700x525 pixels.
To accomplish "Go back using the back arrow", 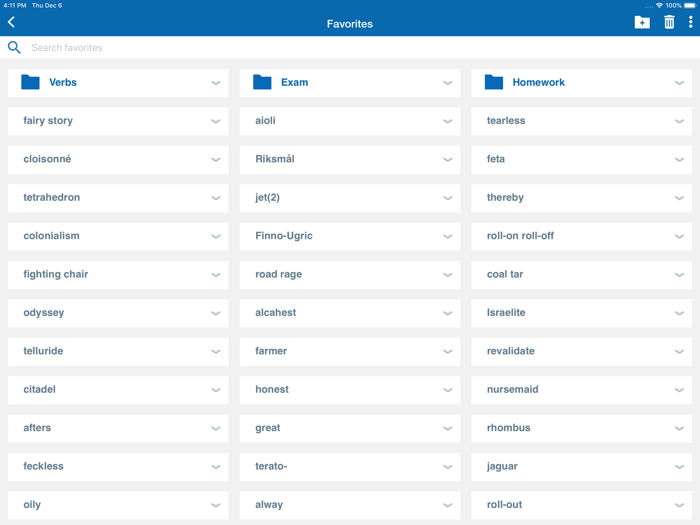I will 12,22.
